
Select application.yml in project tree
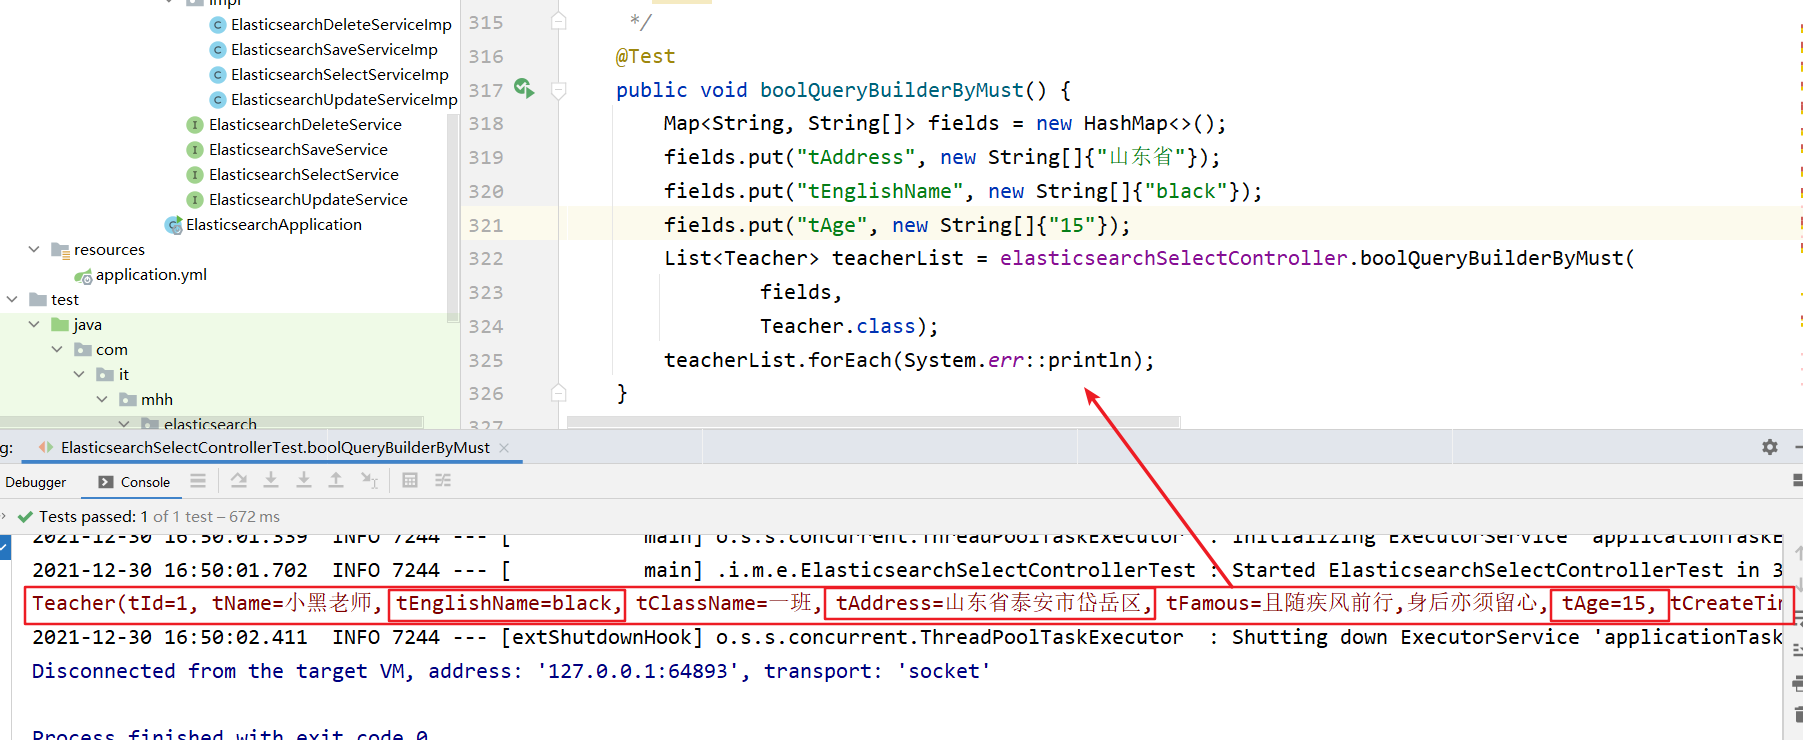pos(151,275)
